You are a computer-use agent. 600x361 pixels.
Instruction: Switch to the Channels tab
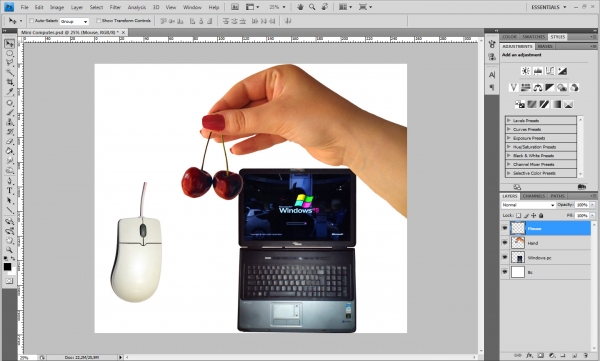tap(533, 196)
